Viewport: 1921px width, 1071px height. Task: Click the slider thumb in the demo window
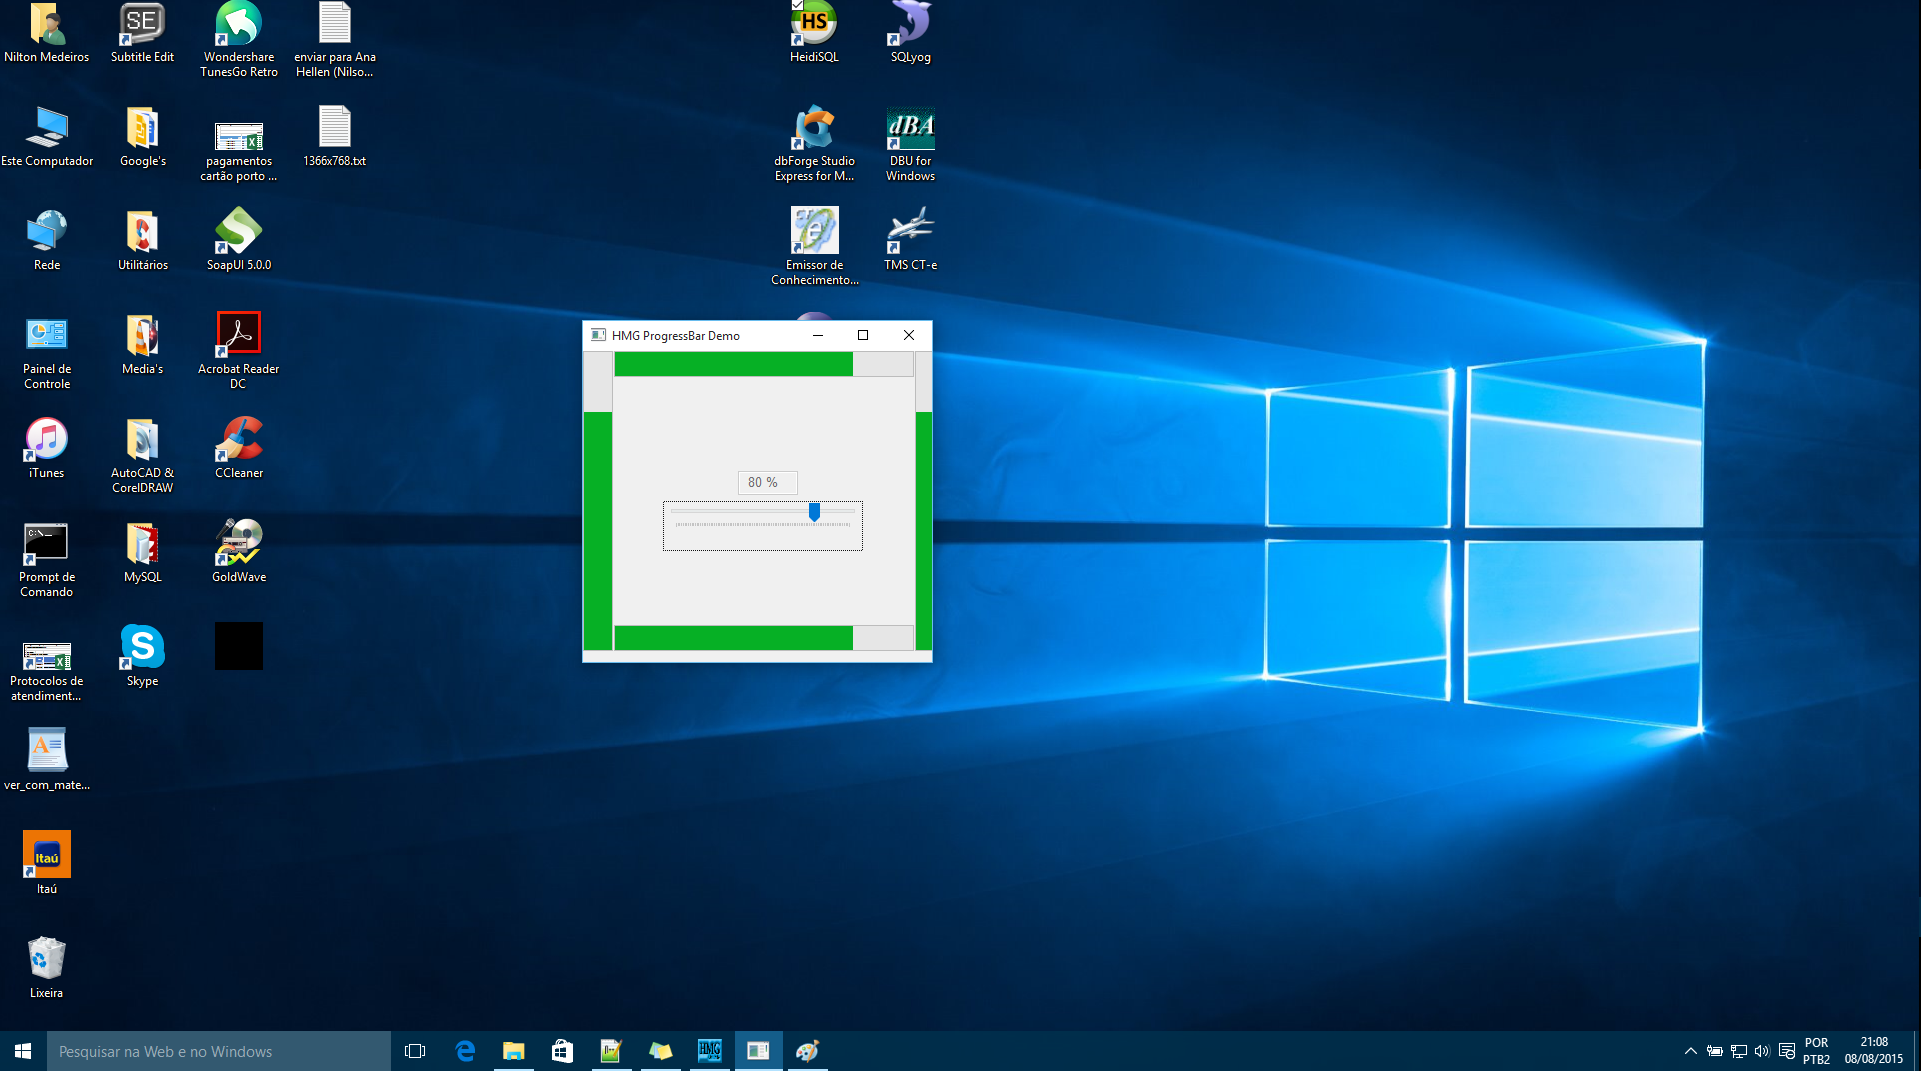[814, 512]
